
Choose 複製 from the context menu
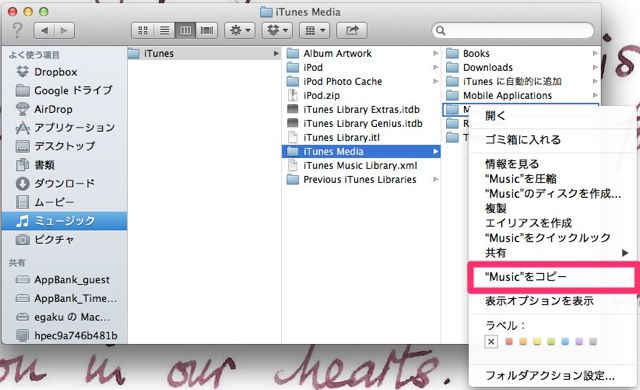tap(553, 208)
